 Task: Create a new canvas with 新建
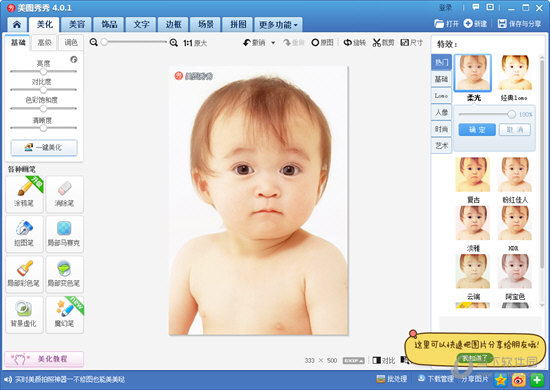(x=475, y=23)
